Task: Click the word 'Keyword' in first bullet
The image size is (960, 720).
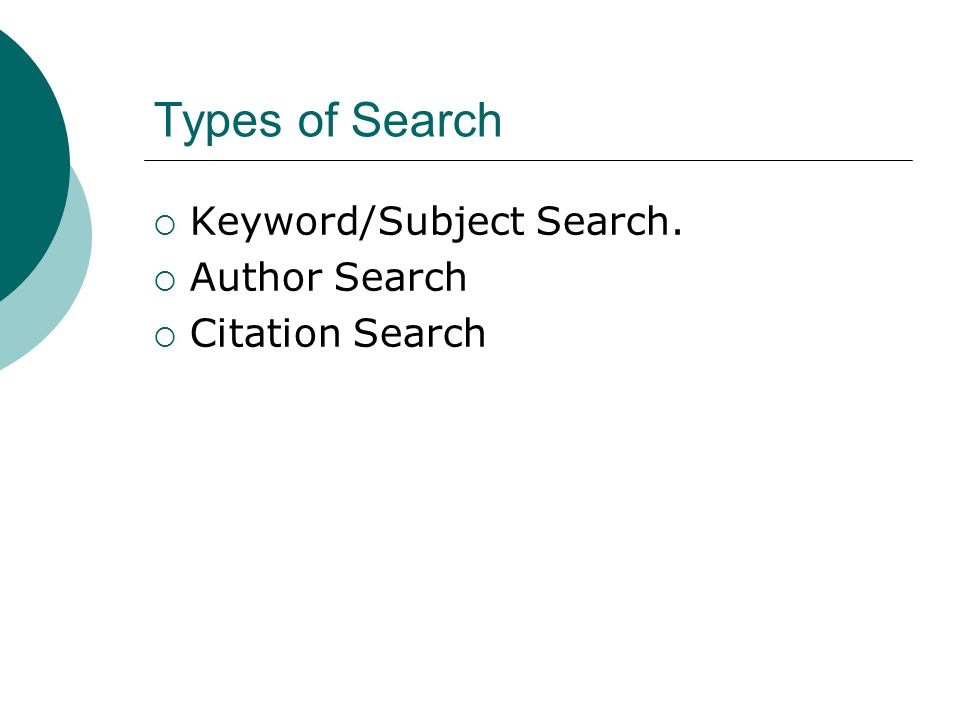Action: click(274, 222)
